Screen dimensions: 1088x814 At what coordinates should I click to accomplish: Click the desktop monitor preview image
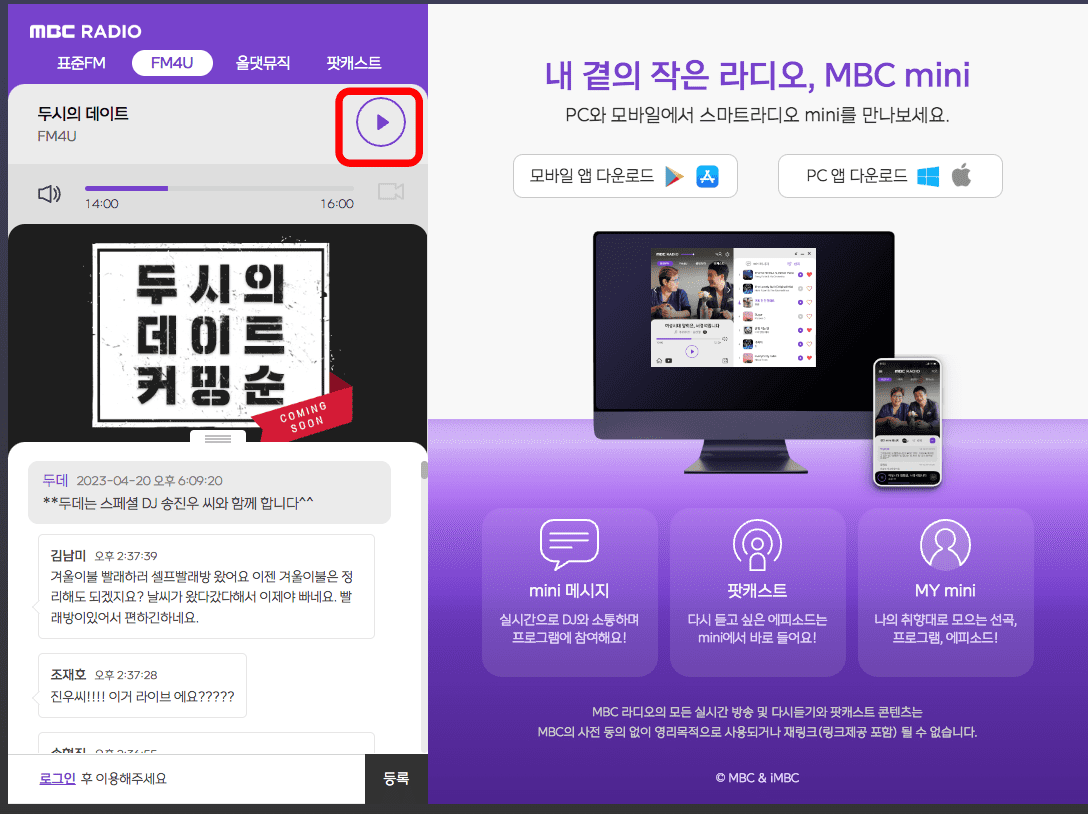click(744, 353)
